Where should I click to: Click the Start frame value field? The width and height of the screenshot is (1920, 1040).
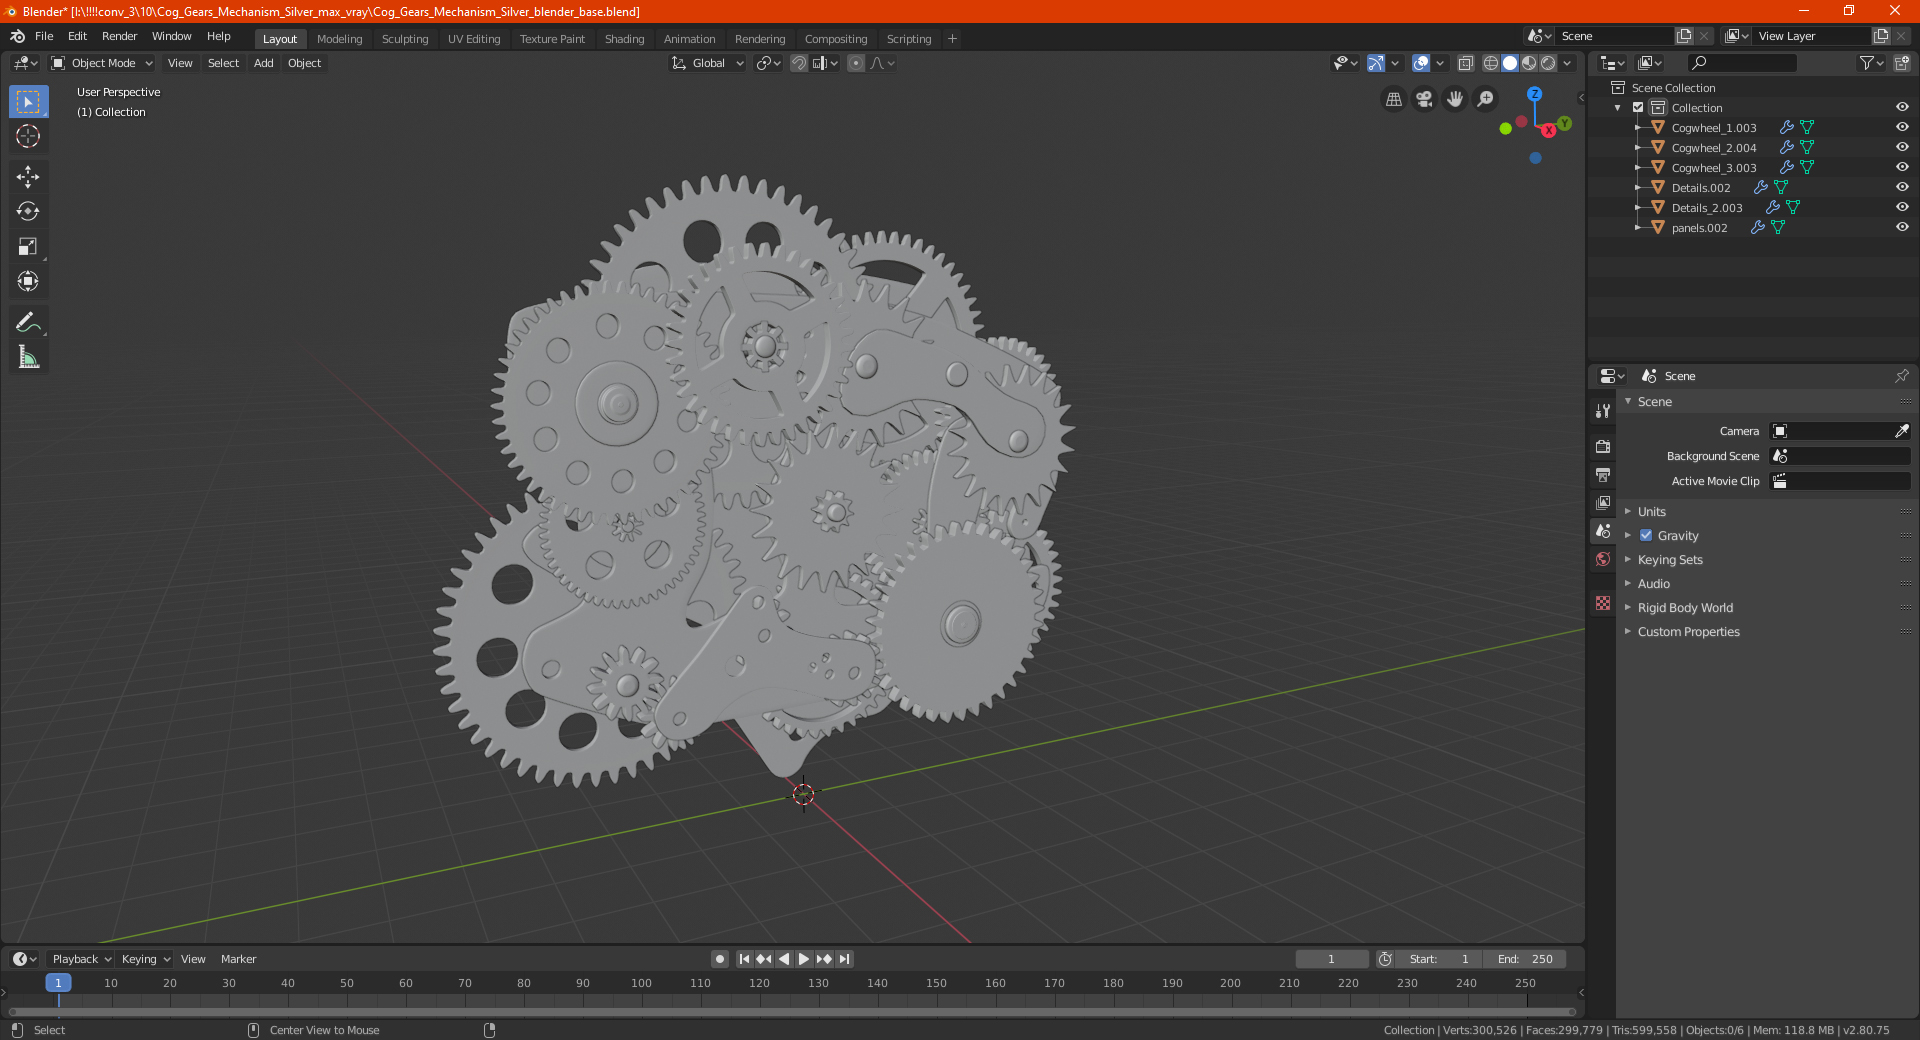[1440, 959]
